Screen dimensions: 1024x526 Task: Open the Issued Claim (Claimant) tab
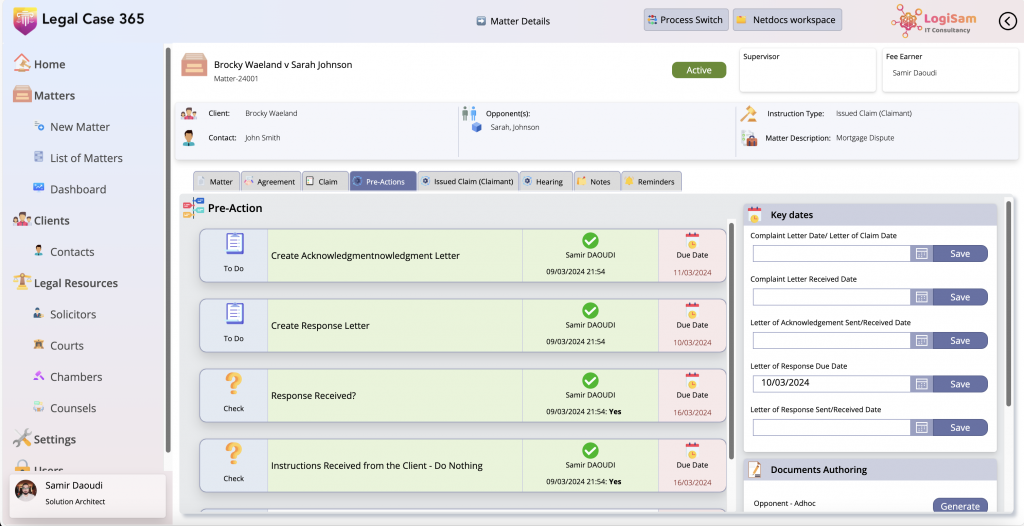click(x=466, y=182)
